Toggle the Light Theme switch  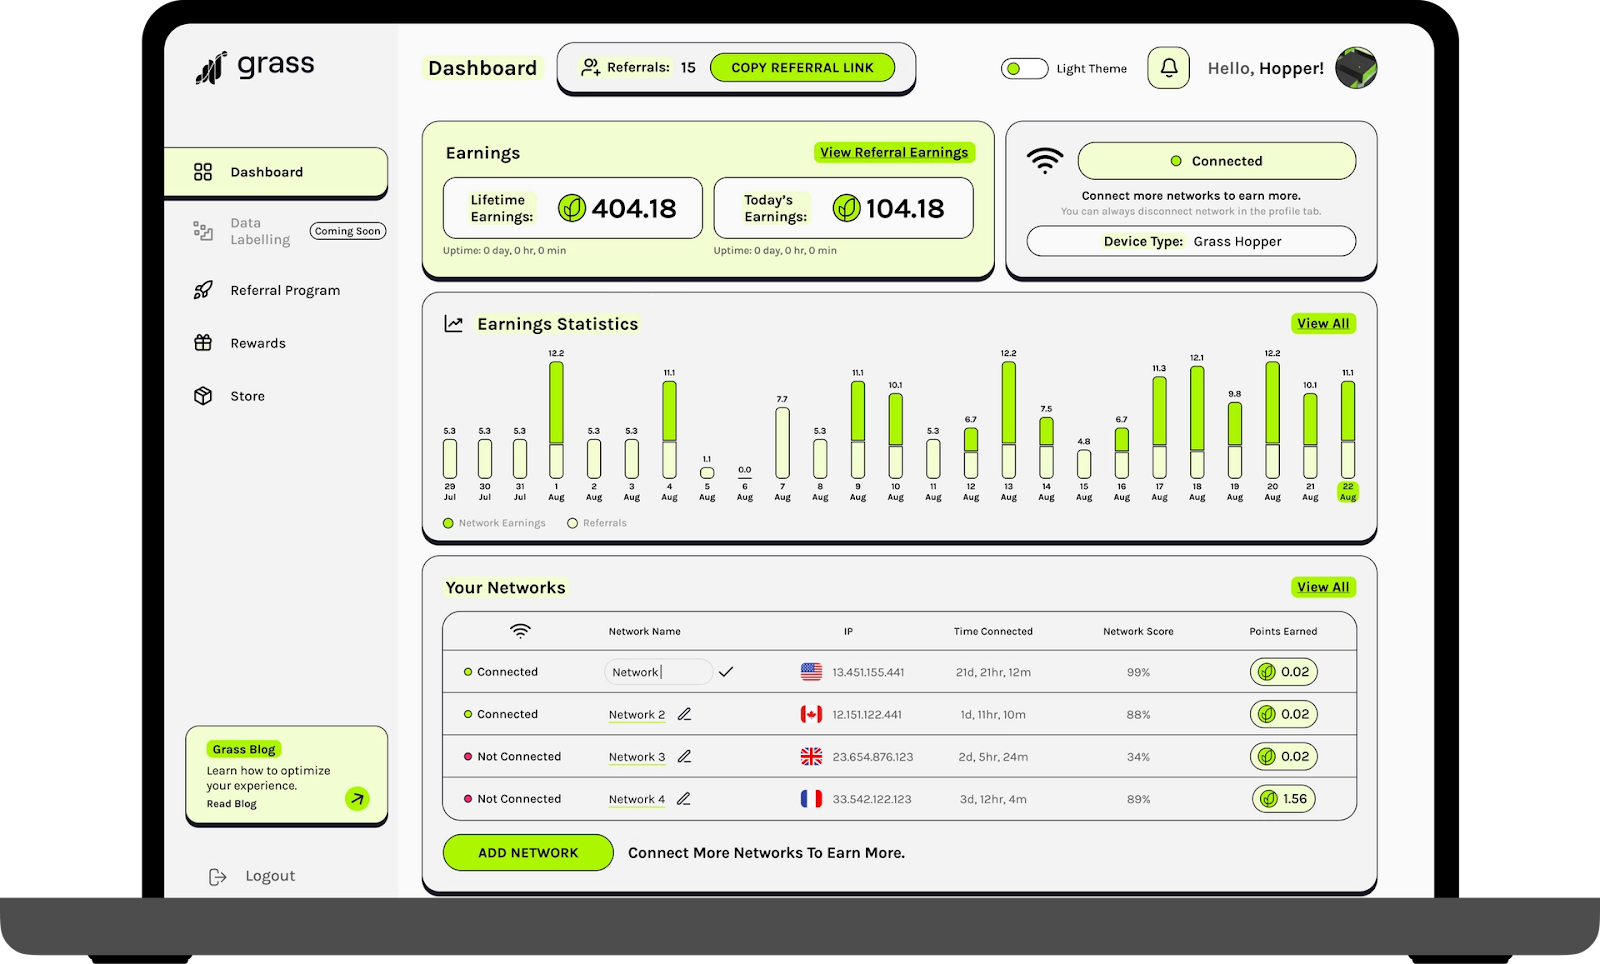pos(1024,68)
